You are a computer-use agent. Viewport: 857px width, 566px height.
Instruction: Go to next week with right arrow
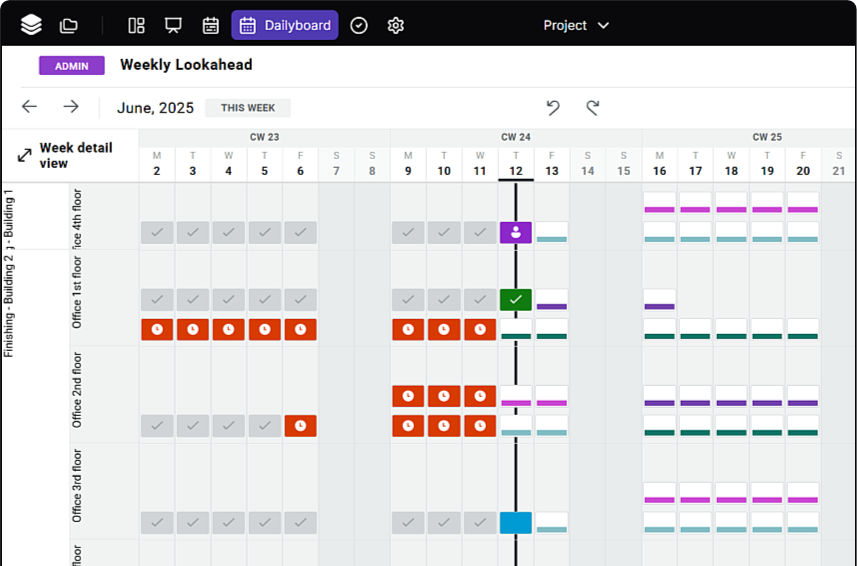pos(71,107)
